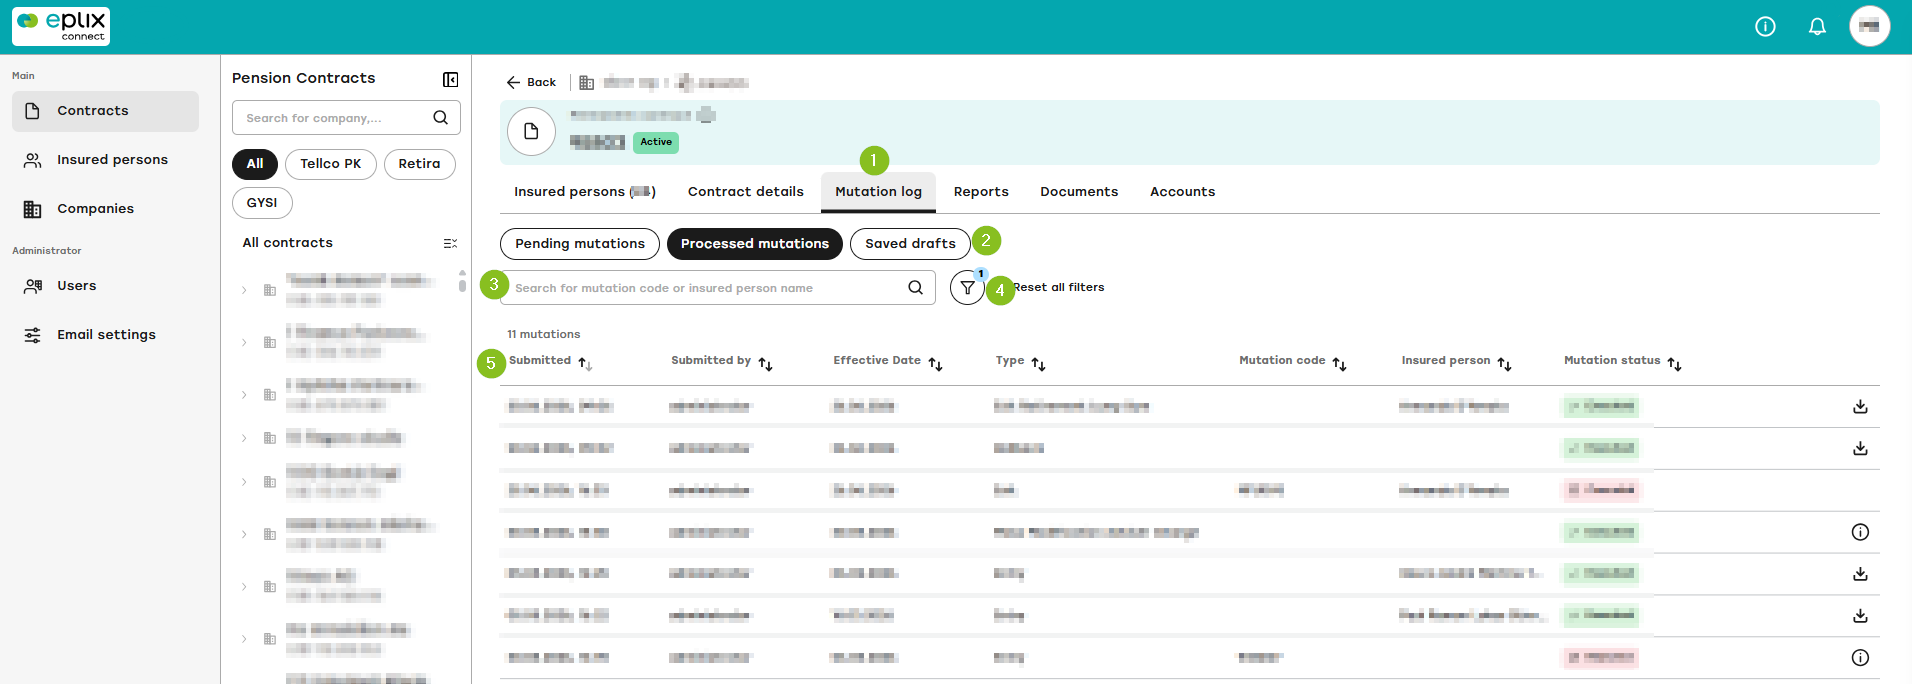Open Email settings in the sidebar
This screenshot has height=684, width=1912.
tap(105, 335)
